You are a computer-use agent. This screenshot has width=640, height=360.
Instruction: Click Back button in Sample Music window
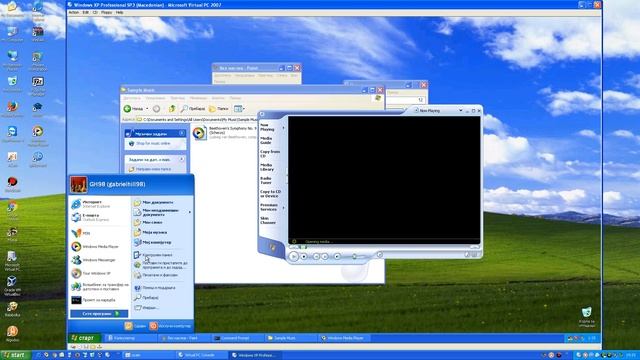point(133,109)
